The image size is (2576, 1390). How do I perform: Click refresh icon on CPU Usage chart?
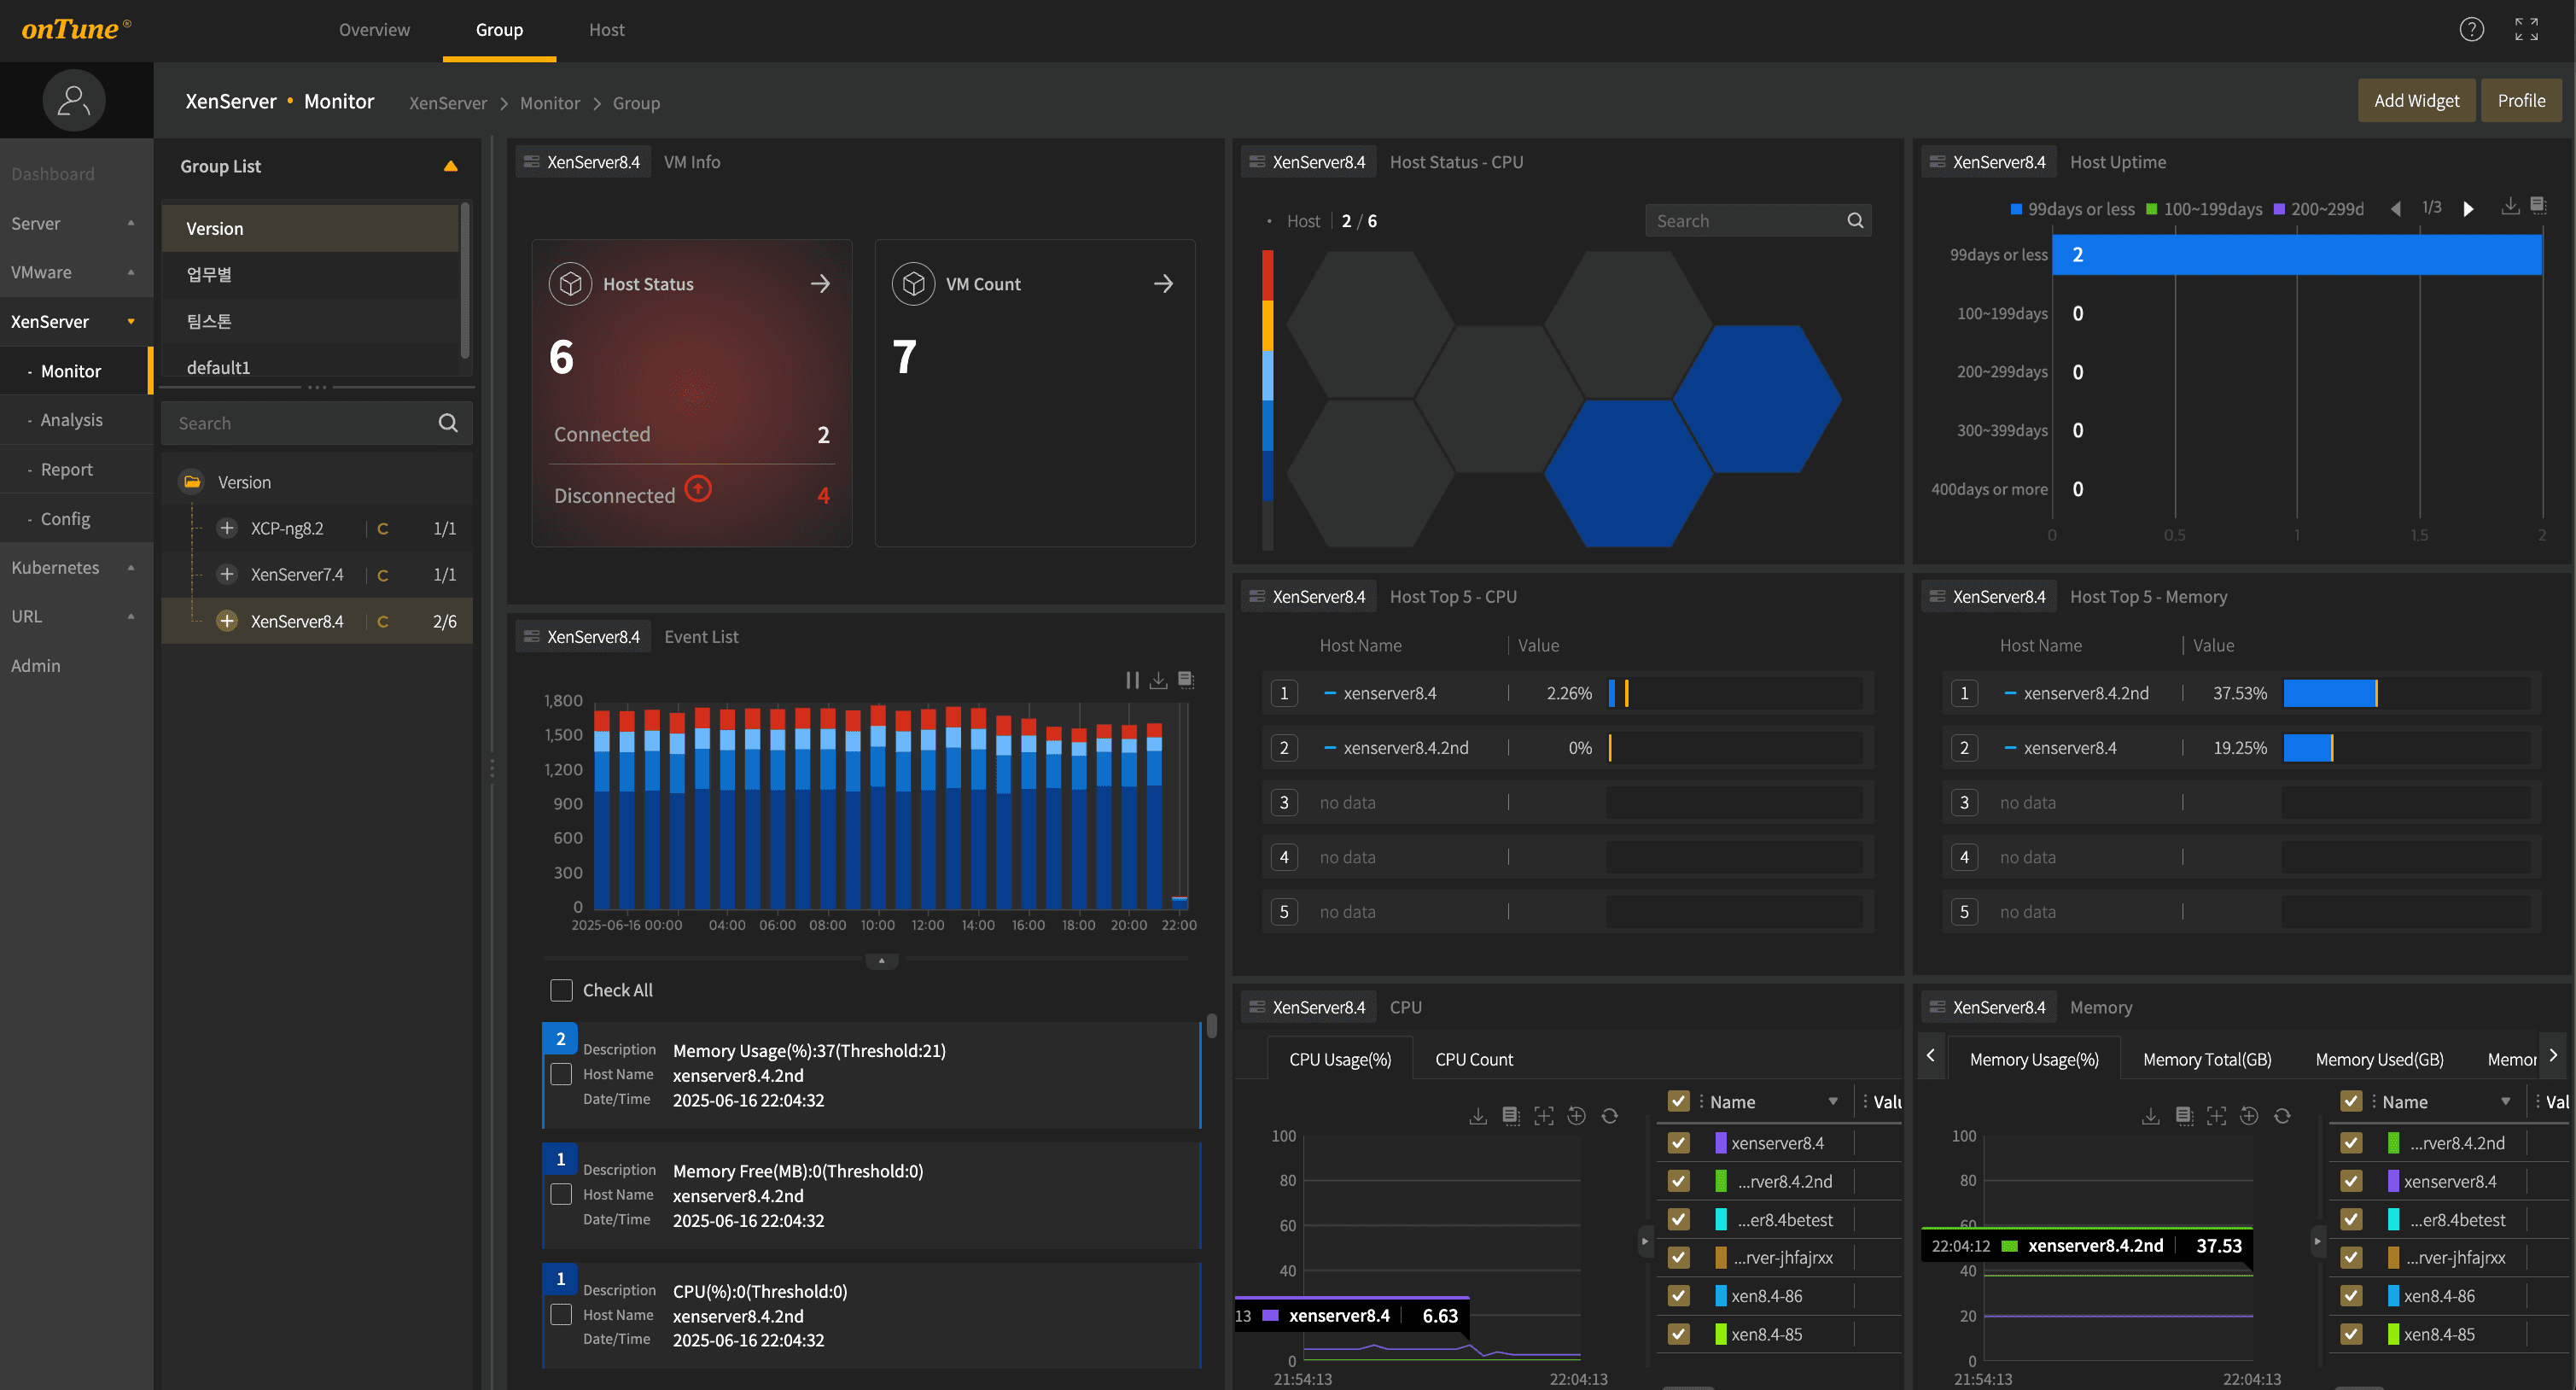[x=1609, y=1116]
